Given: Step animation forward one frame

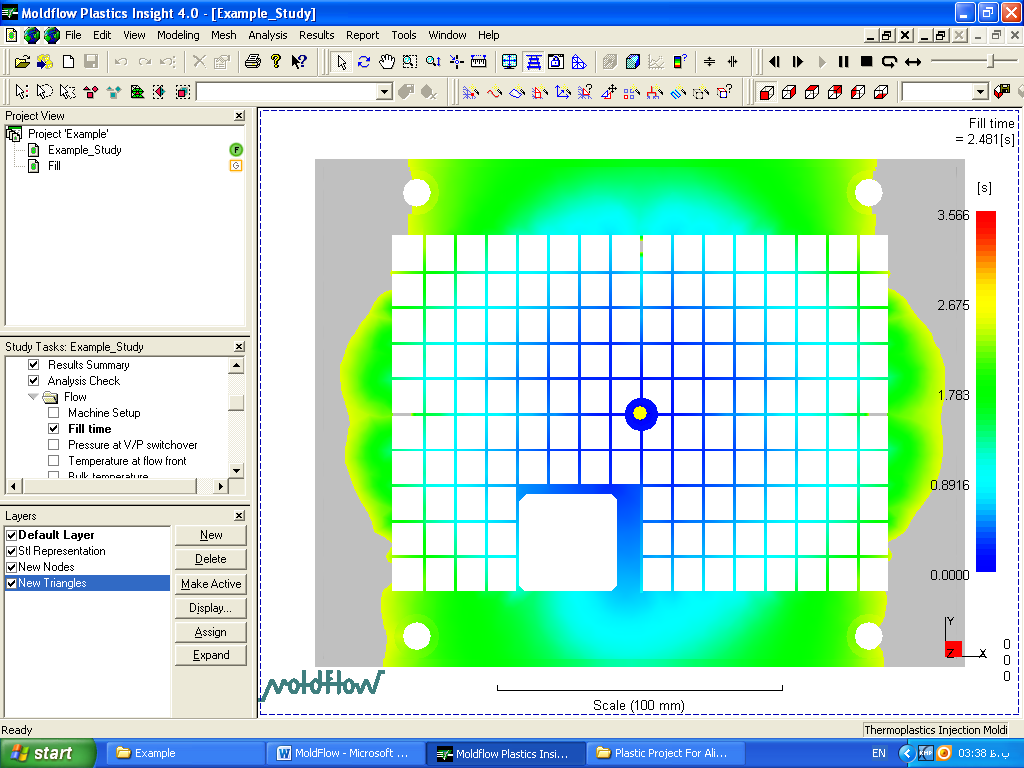Looking at the screenshot, I should tap(797, 62).
